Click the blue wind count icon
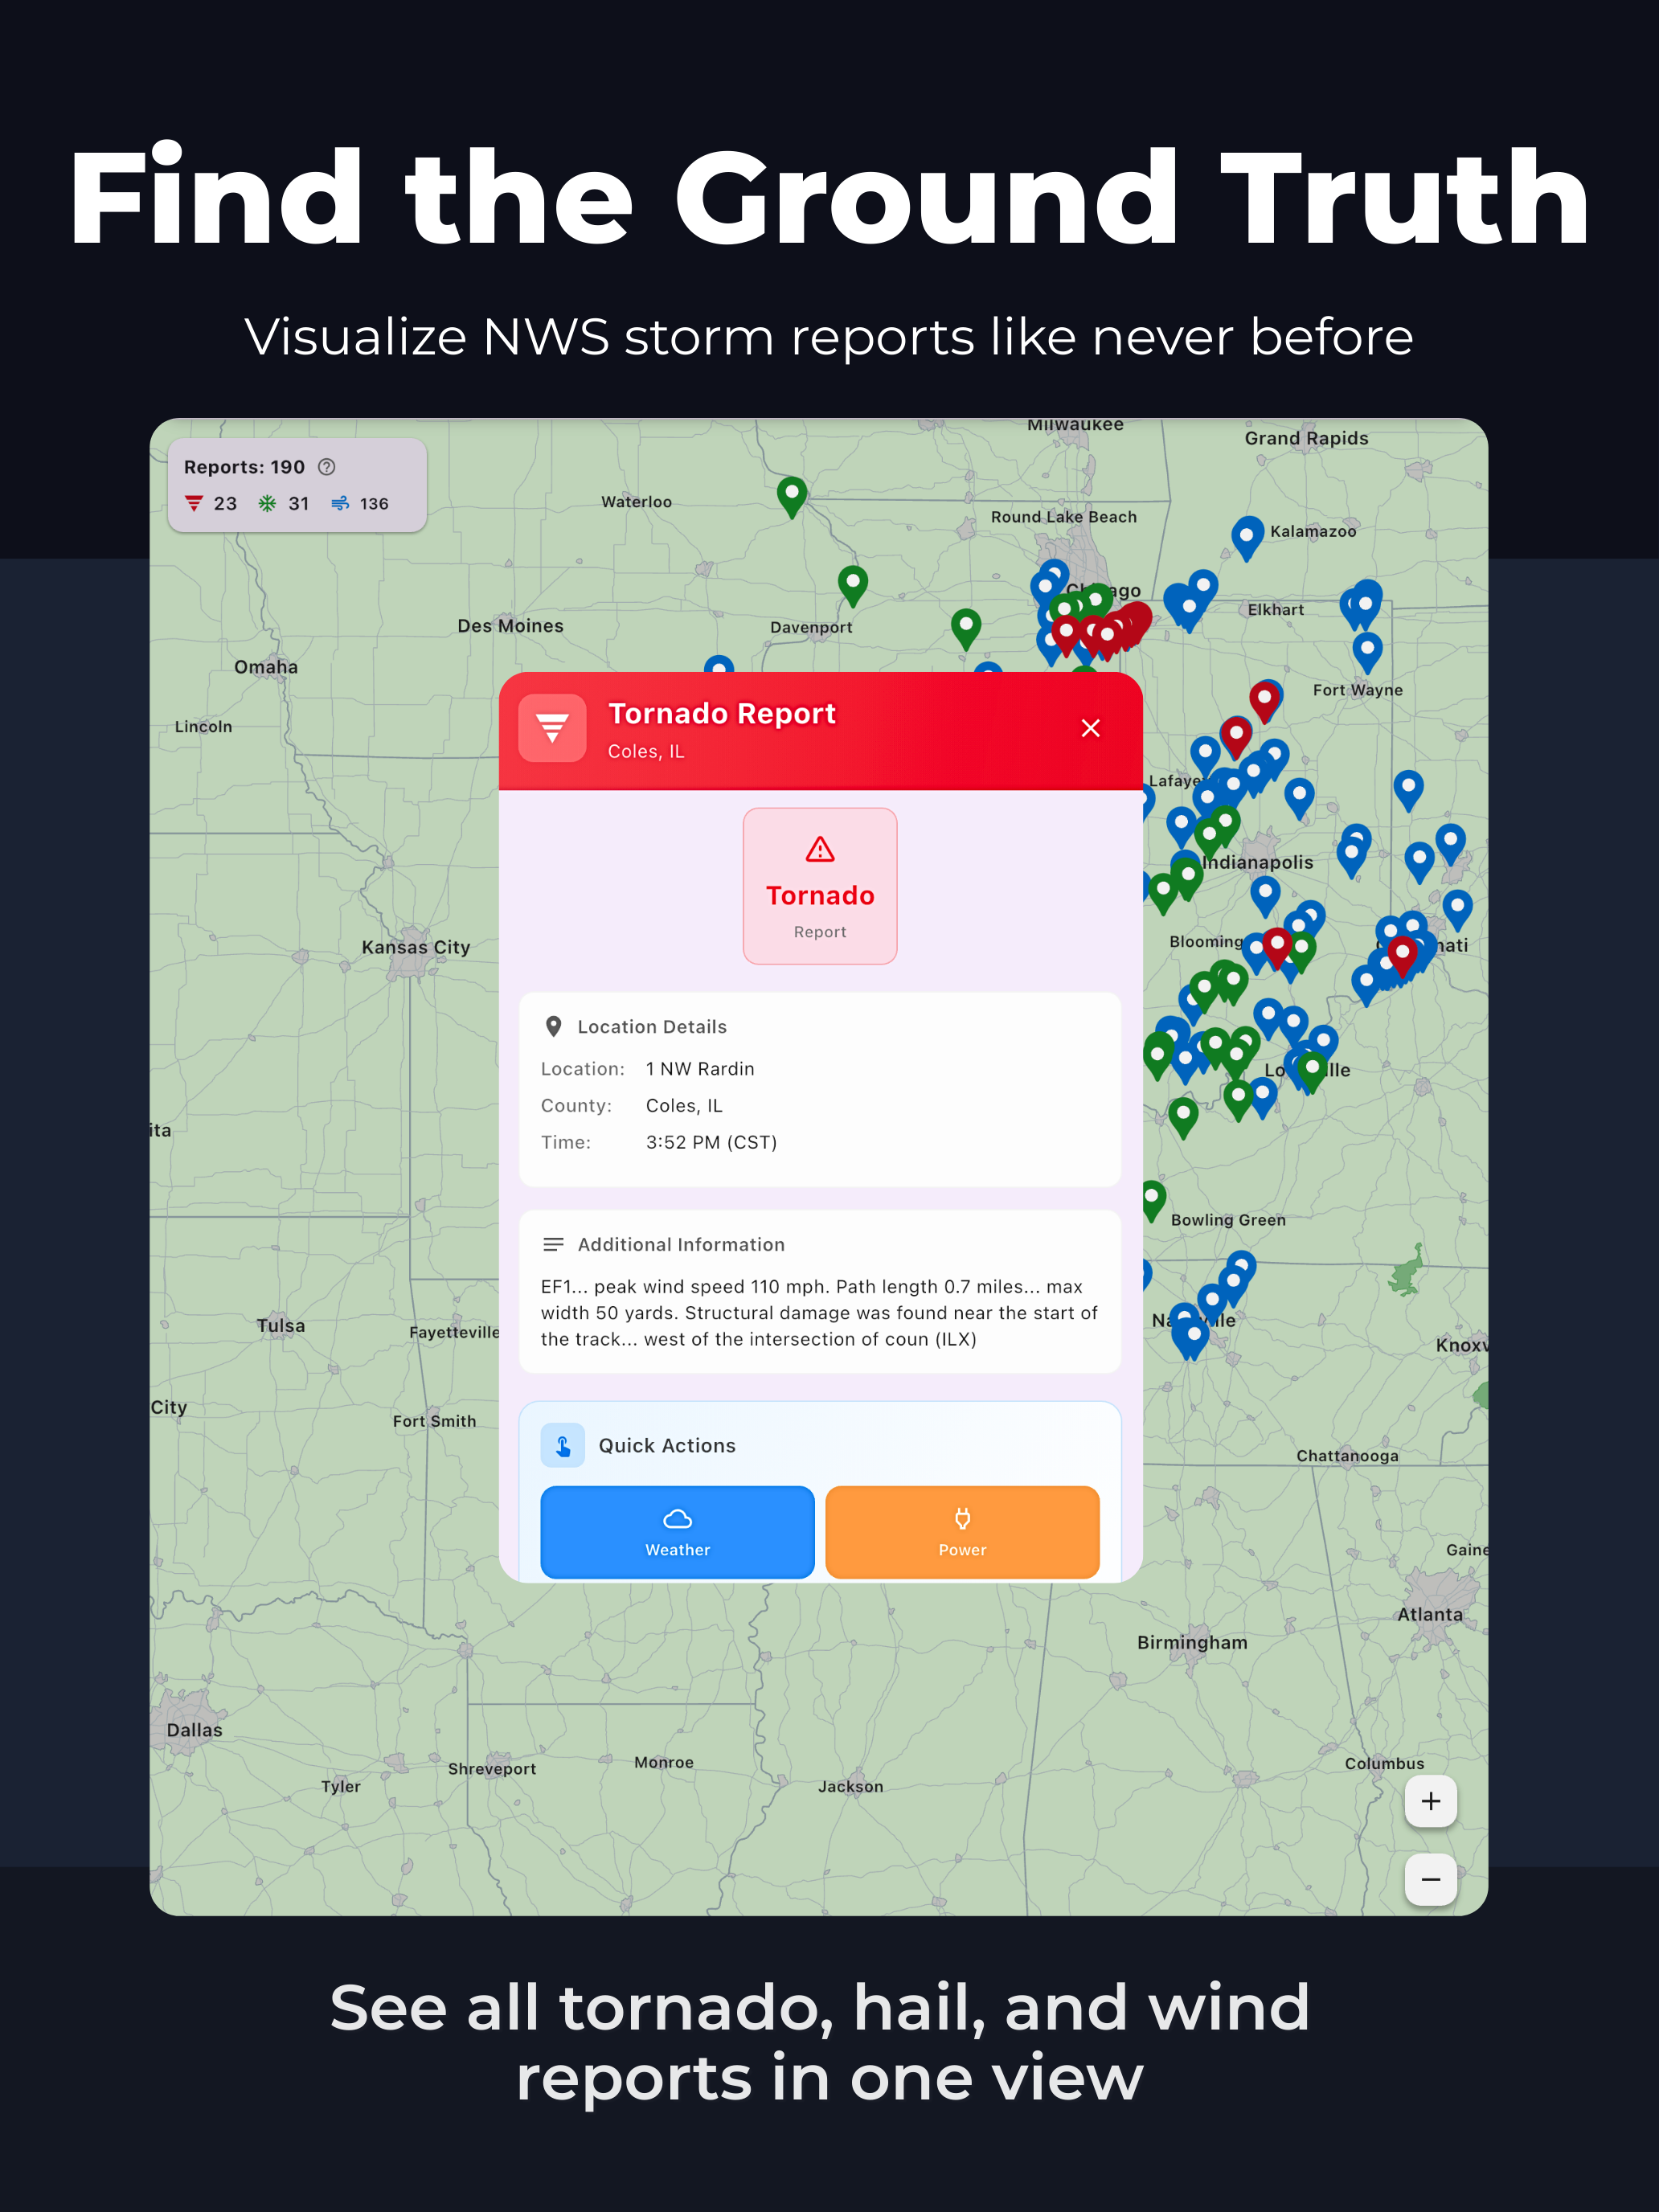 (340, 503)
